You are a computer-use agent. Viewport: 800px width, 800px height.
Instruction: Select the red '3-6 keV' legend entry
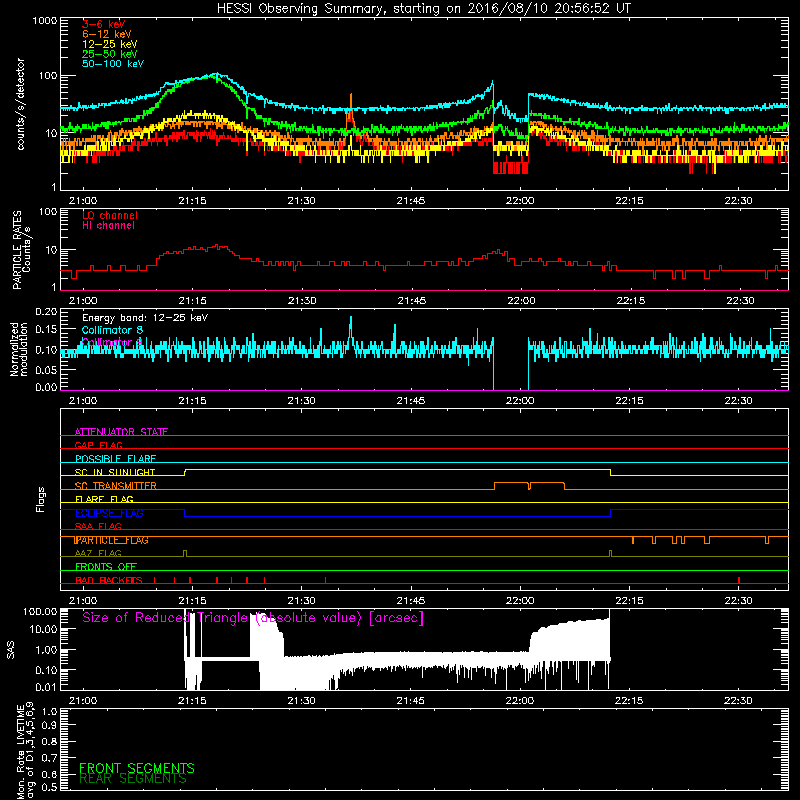tap(103, 24)
